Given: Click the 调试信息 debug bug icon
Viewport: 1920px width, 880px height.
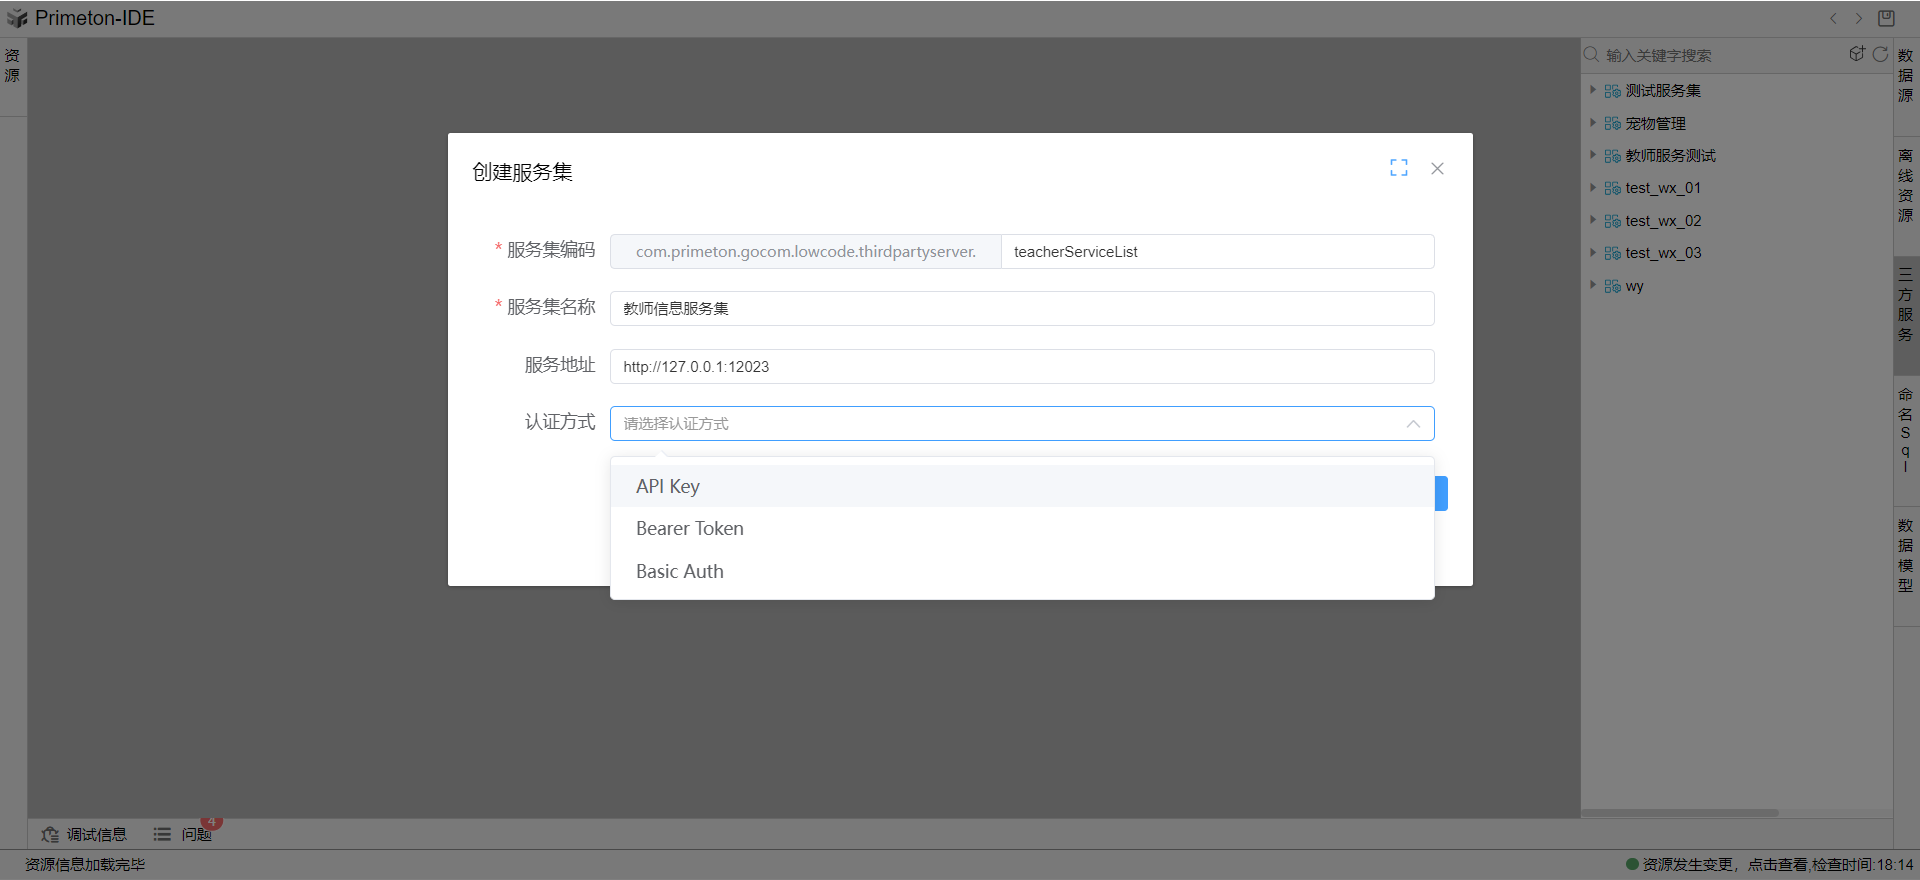Looking at the screenshot, I should click(50, 834).
